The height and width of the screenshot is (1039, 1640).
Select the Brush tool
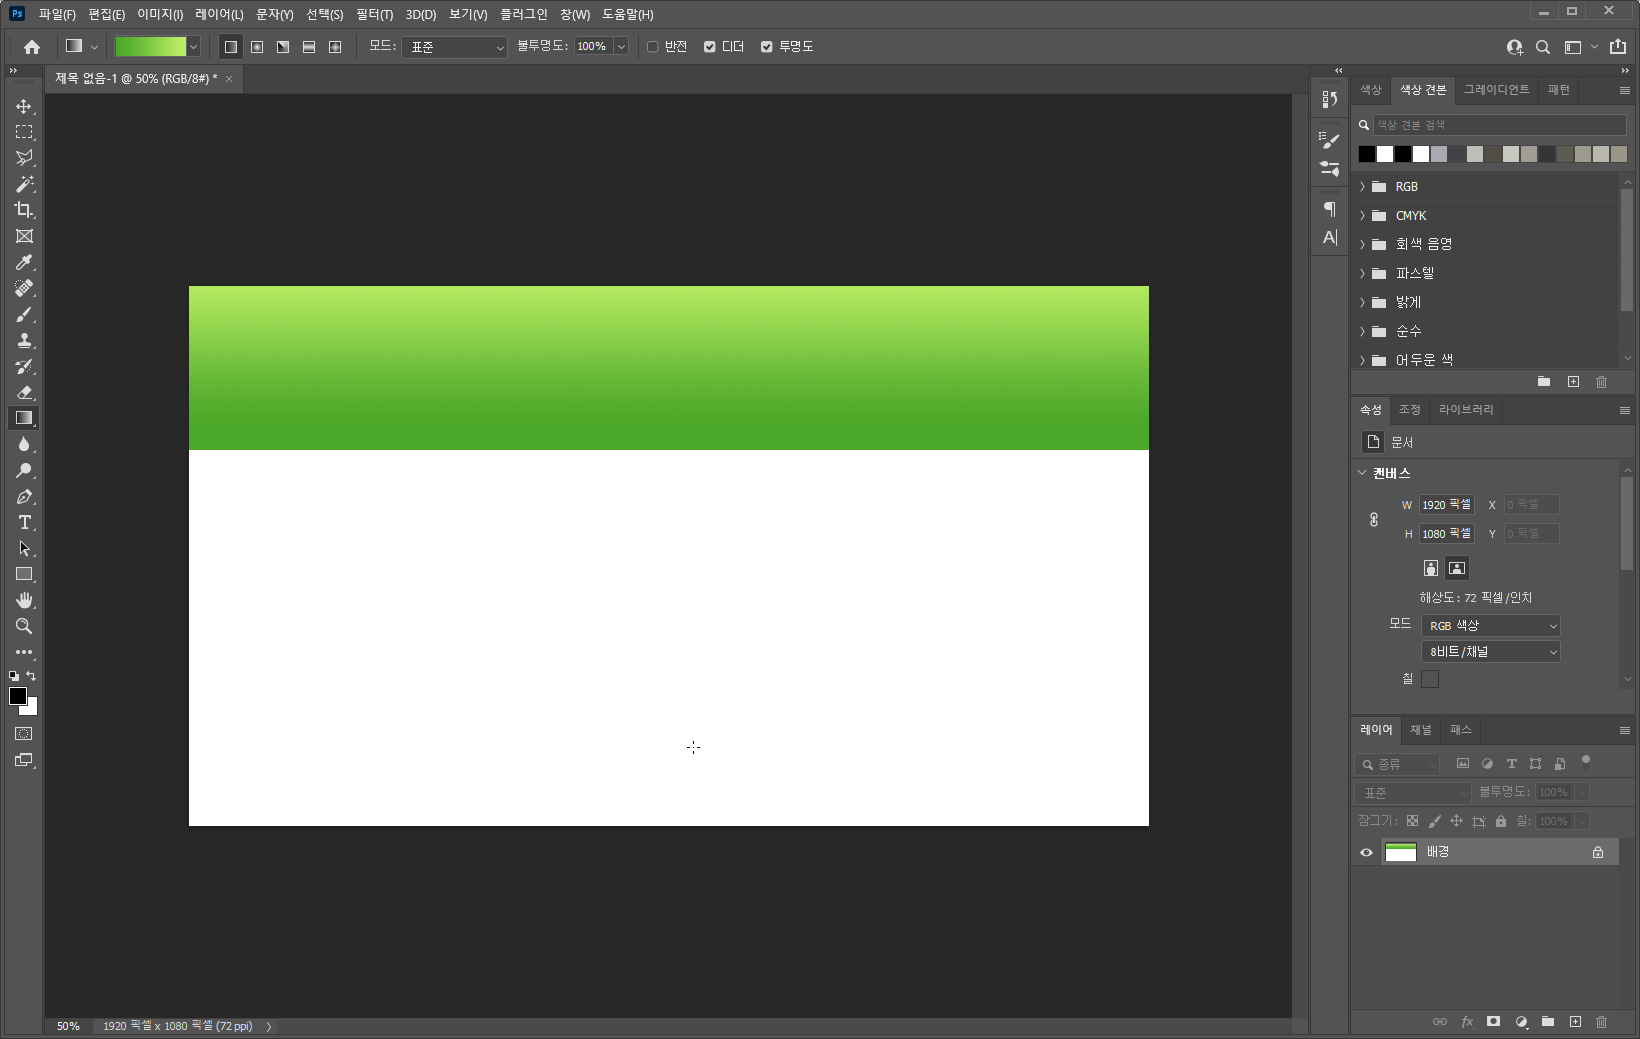(24, 314)
